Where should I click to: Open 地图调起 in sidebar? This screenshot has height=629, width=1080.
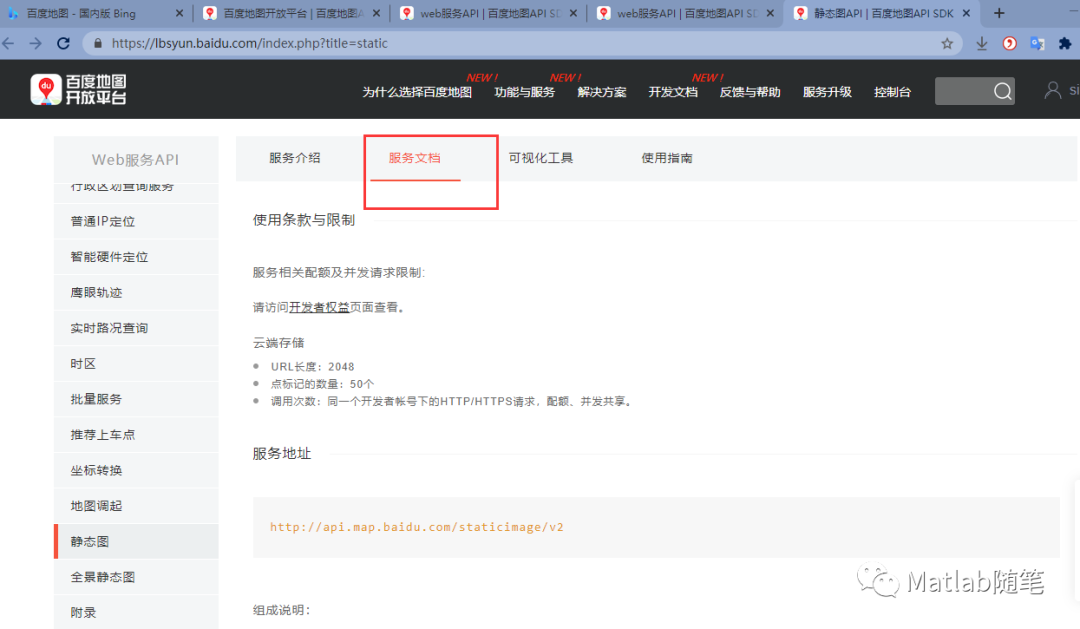[x=136, y=506]
